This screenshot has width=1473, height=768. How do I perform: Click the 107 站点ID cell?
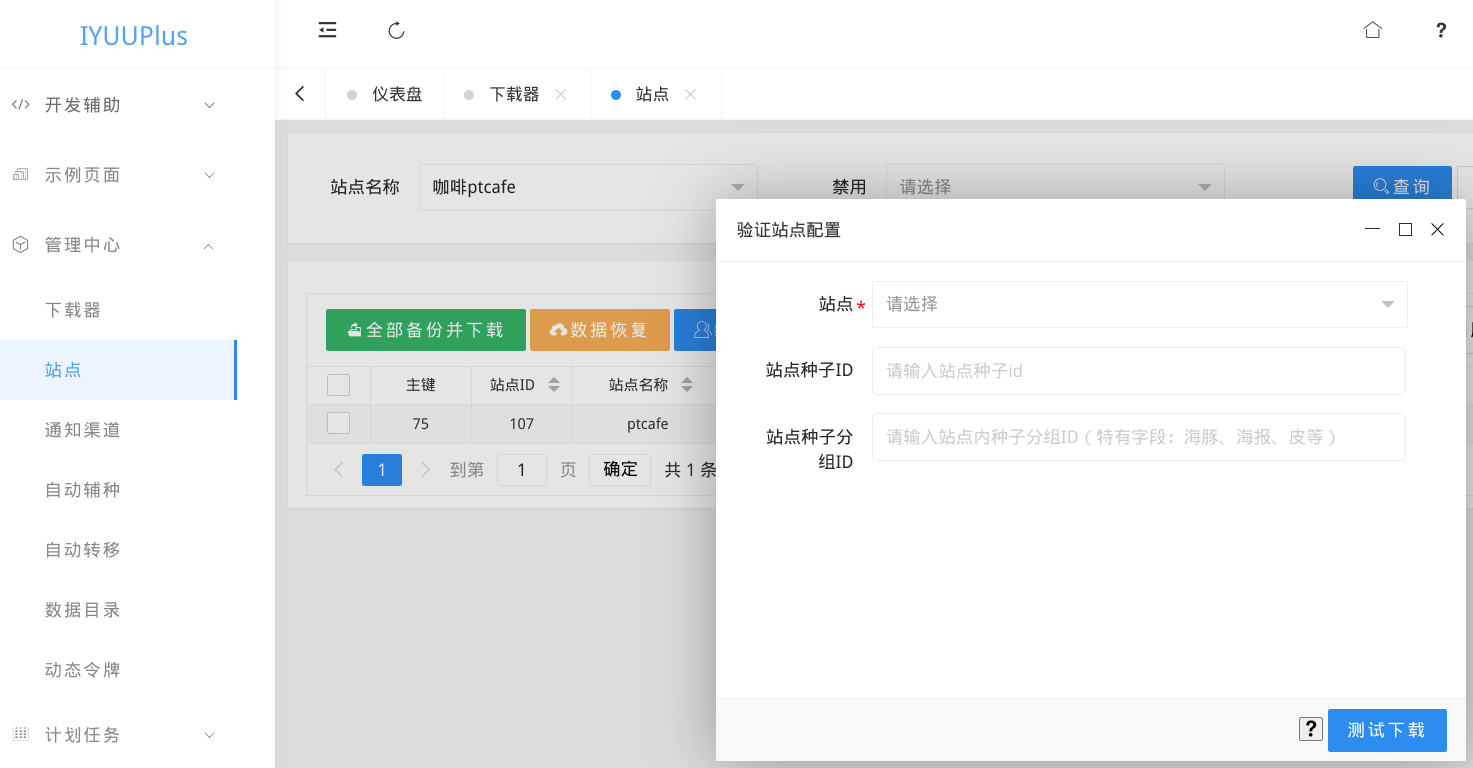521,424
